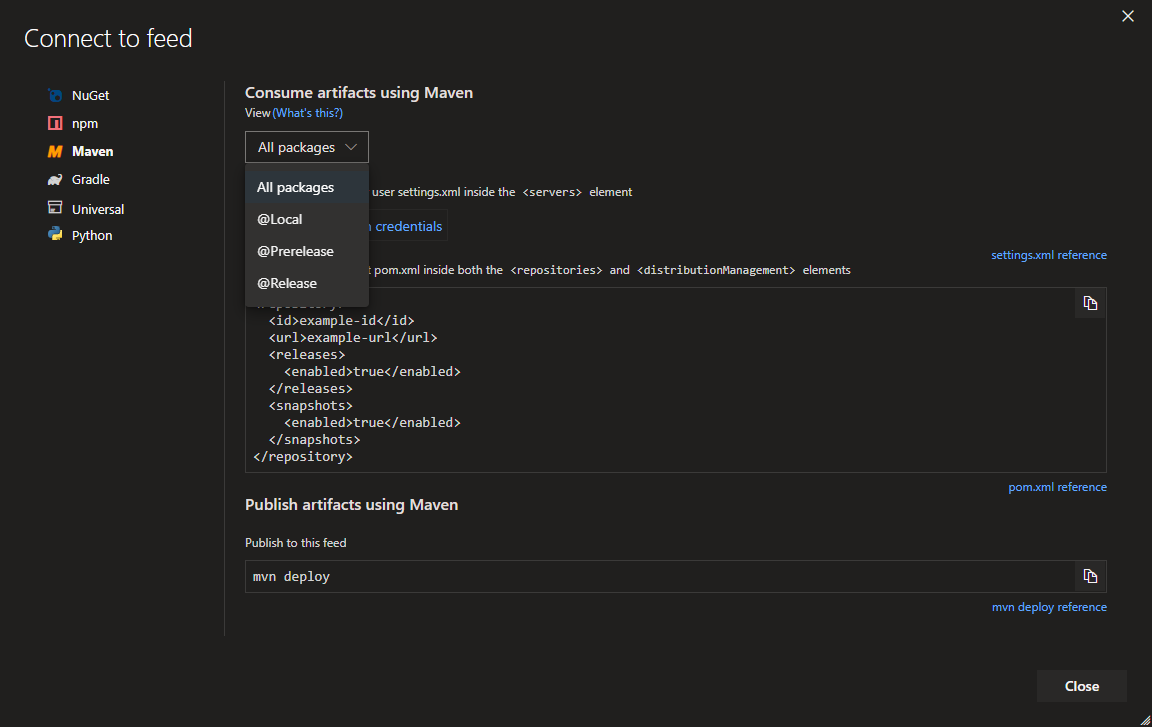Copy the repository XML snippet

coord(1090,303)
